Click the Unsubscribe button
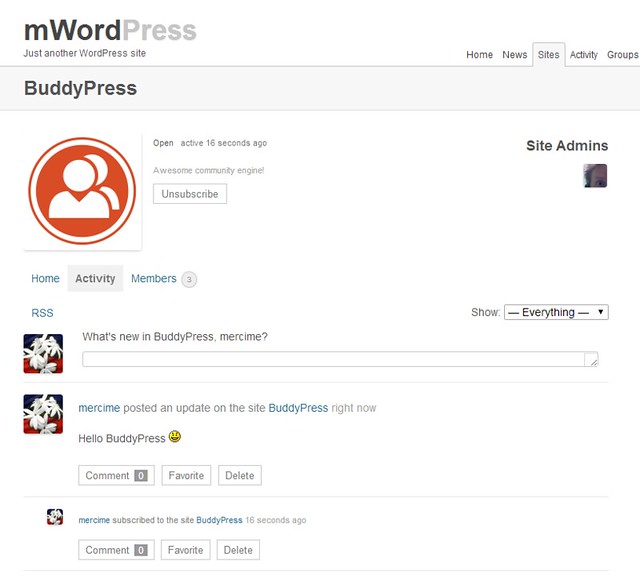The image size is (640, 578). (190, 194)
